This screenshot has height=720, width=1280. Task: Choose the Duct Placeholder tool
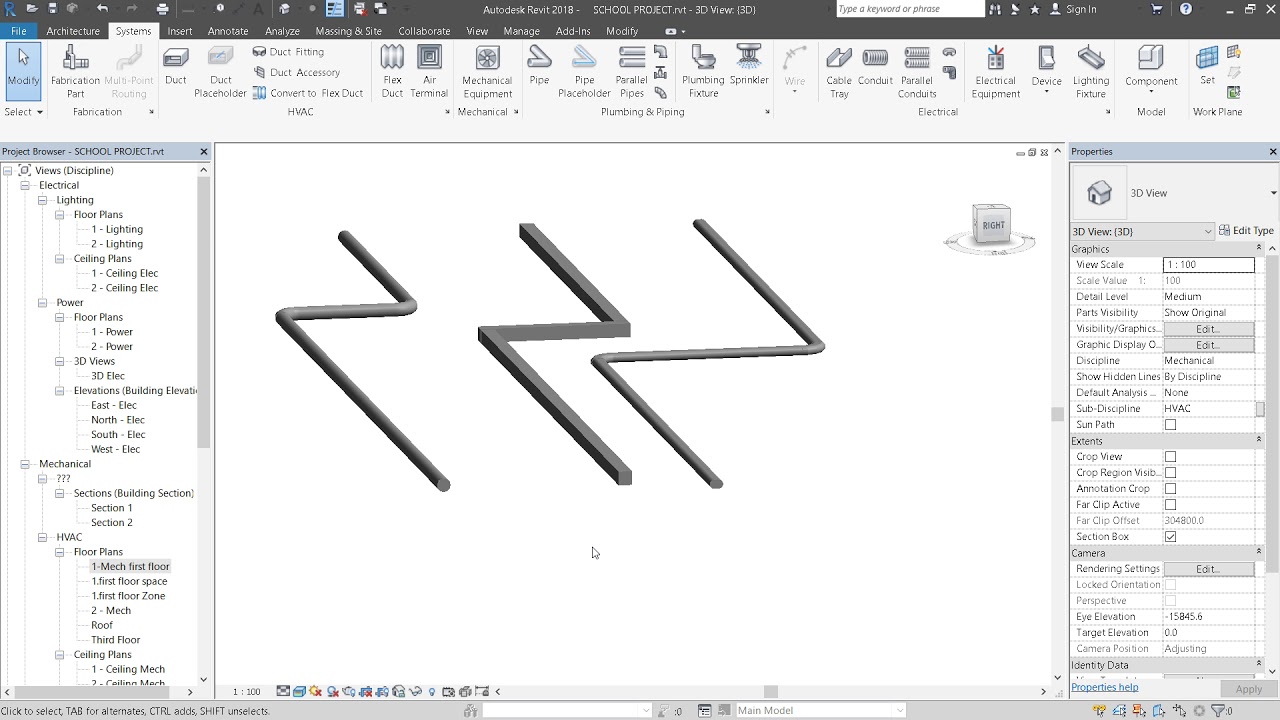220,71
